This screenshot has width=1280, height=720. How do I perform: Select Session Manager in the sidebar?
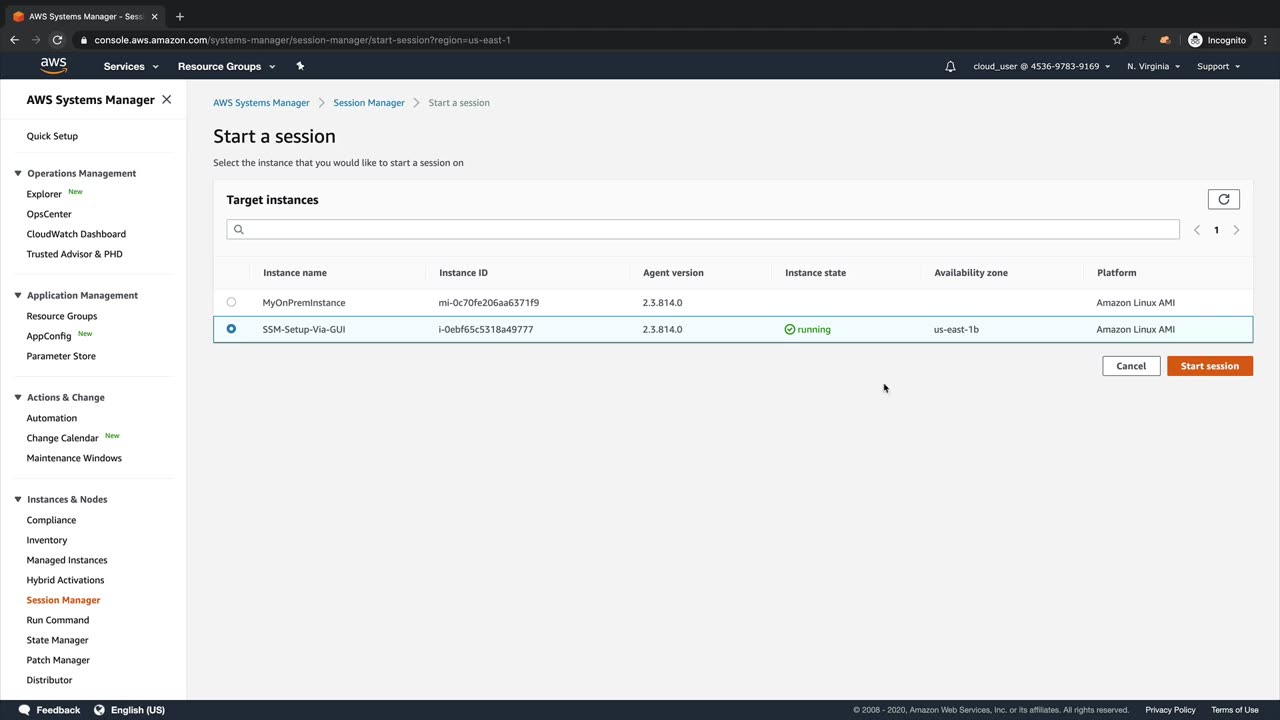(x=63, y=600)
